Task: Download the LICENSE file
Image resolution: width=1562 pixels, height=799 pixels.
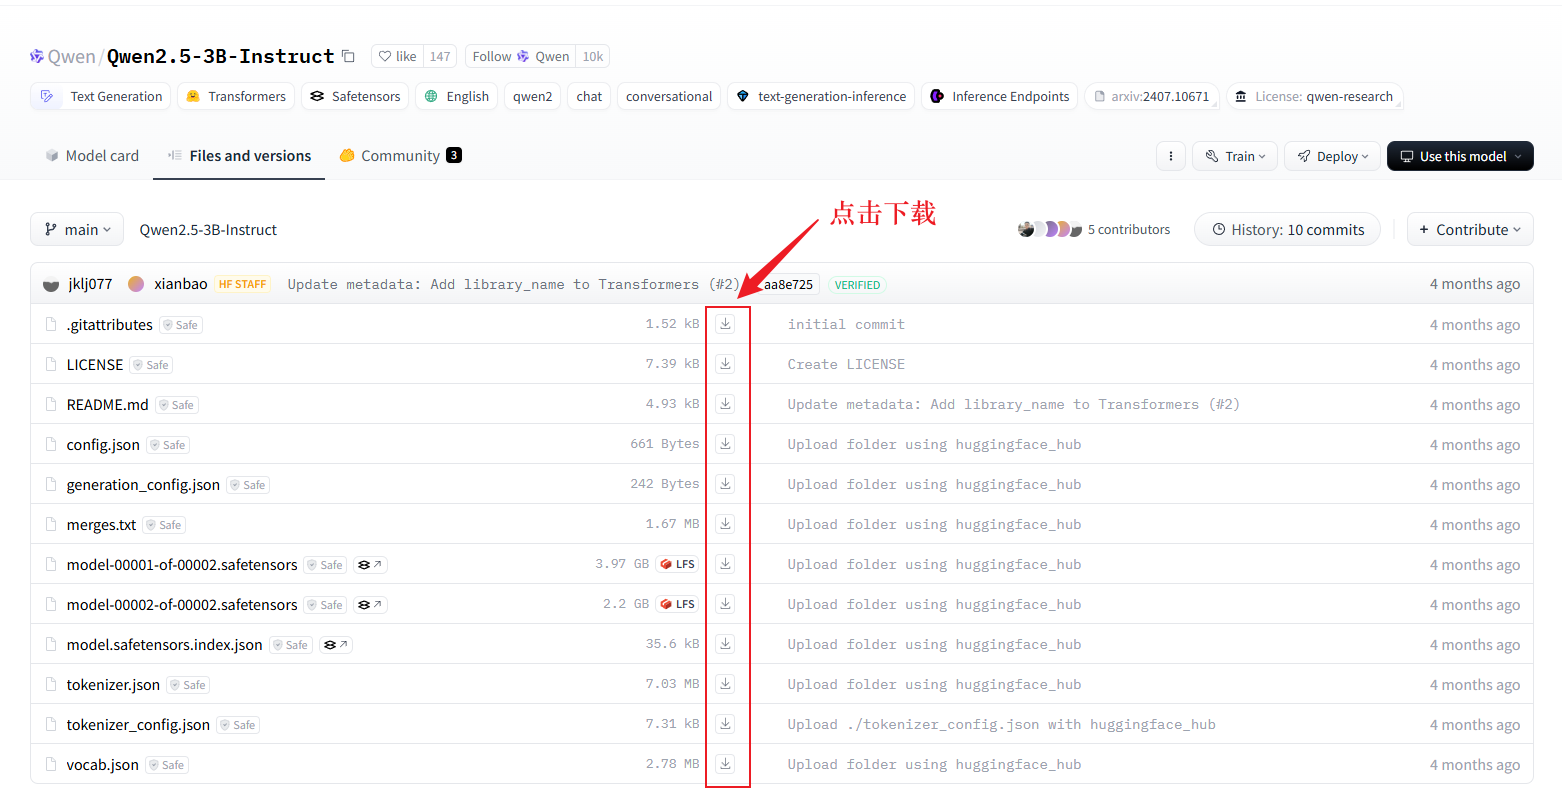Action: click(725, 364)
